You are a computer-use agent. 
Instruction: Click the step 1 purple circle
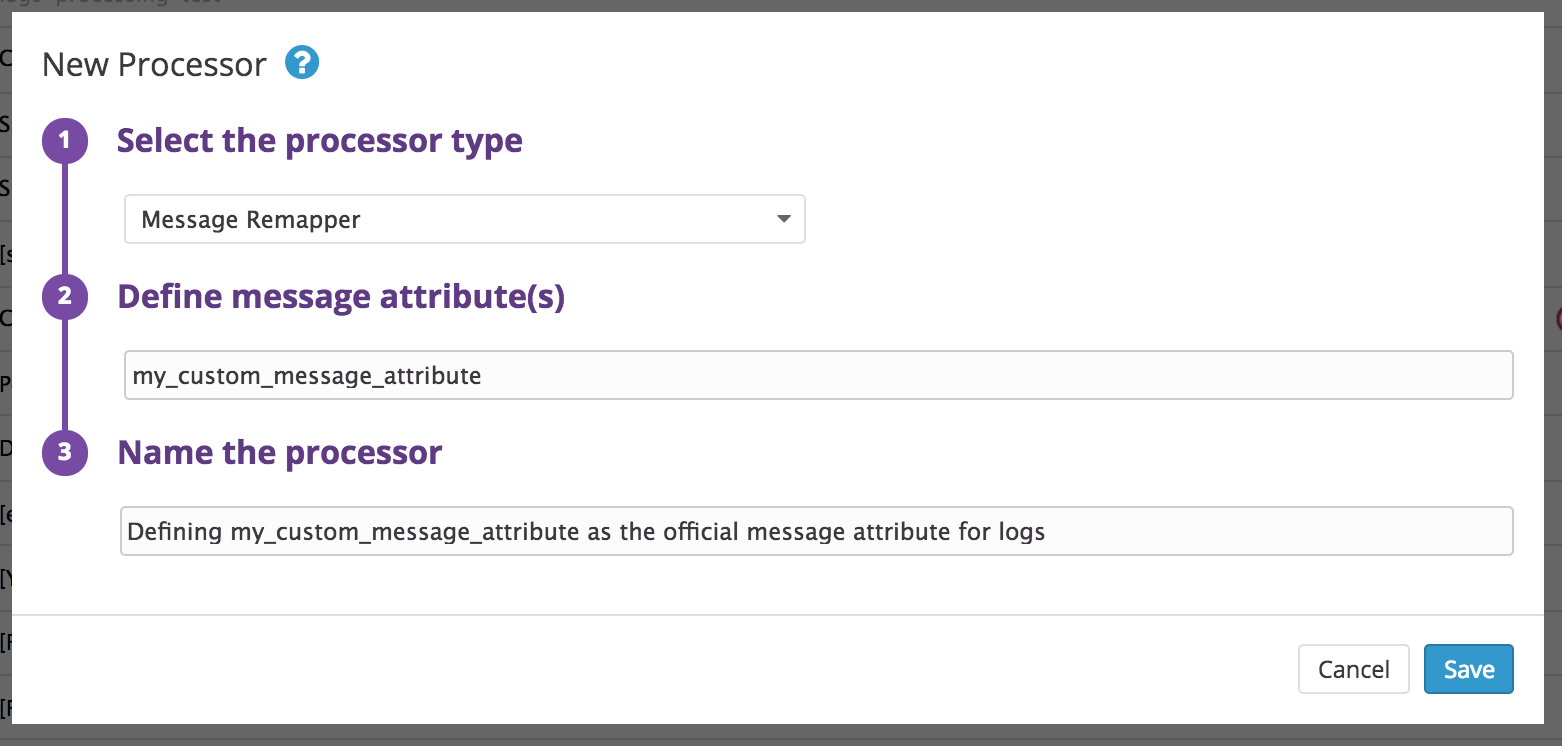pos(65,141)
